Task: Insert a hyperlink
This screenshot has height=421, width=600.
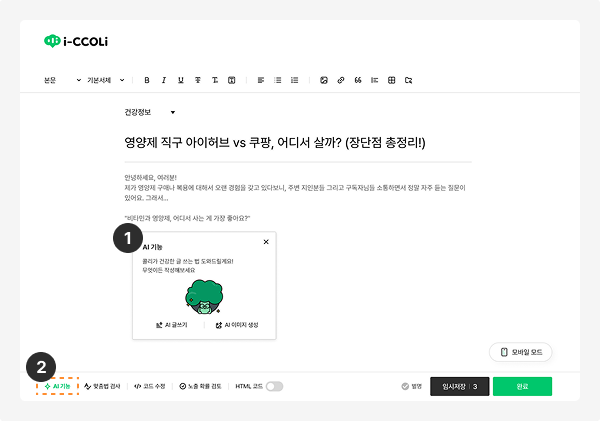Action: (341, 80)
